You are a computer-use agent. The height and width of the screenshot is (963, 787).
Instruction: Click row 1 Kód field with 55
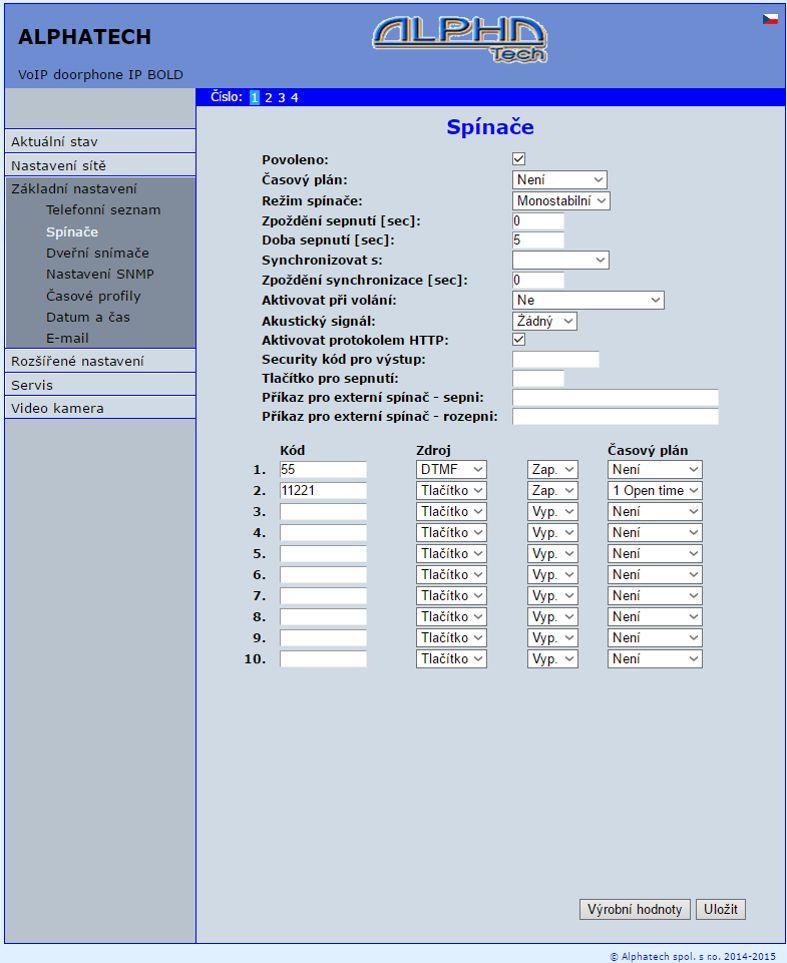pos(323,470)
